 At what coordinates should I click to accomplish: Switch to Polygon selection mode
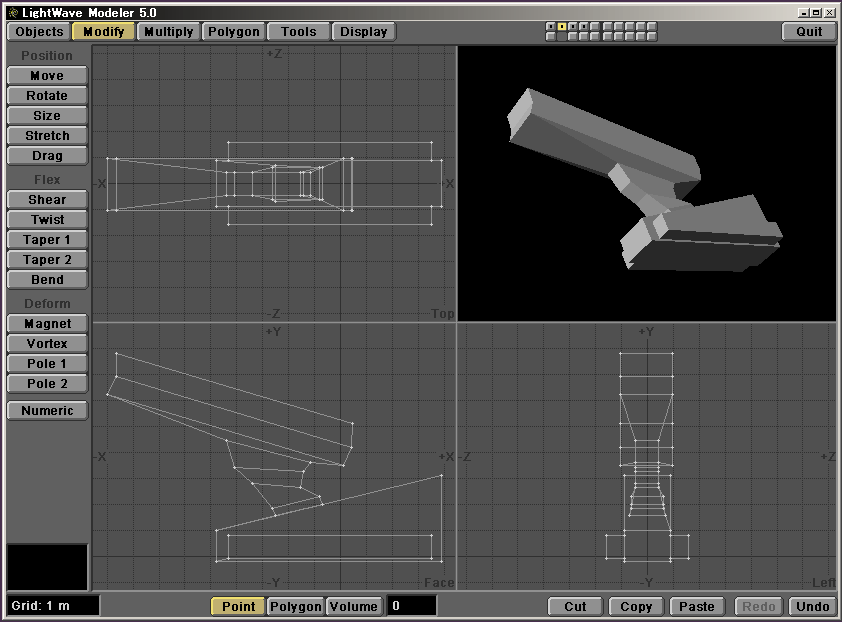click(x=296, y=606)
